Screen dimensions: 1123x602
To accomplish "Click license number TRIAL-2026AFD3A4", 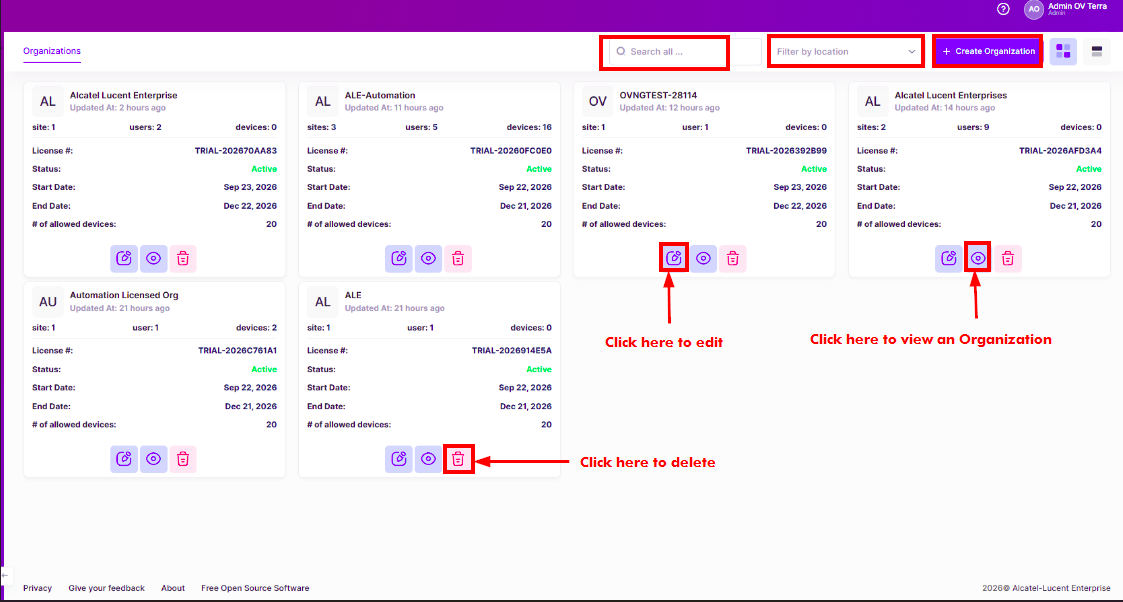I will pyautogui.click(x=1060, y=151).
